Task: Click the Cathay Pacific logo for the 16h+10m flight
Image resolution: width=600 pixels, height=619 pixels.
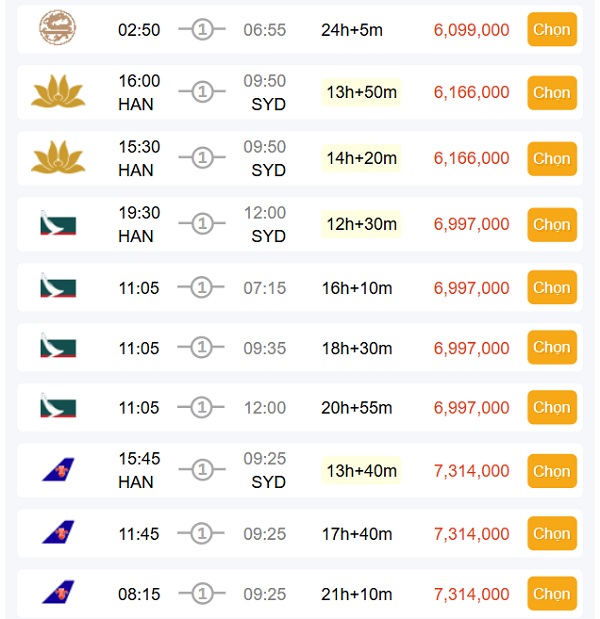Action: tap(58, 288)
